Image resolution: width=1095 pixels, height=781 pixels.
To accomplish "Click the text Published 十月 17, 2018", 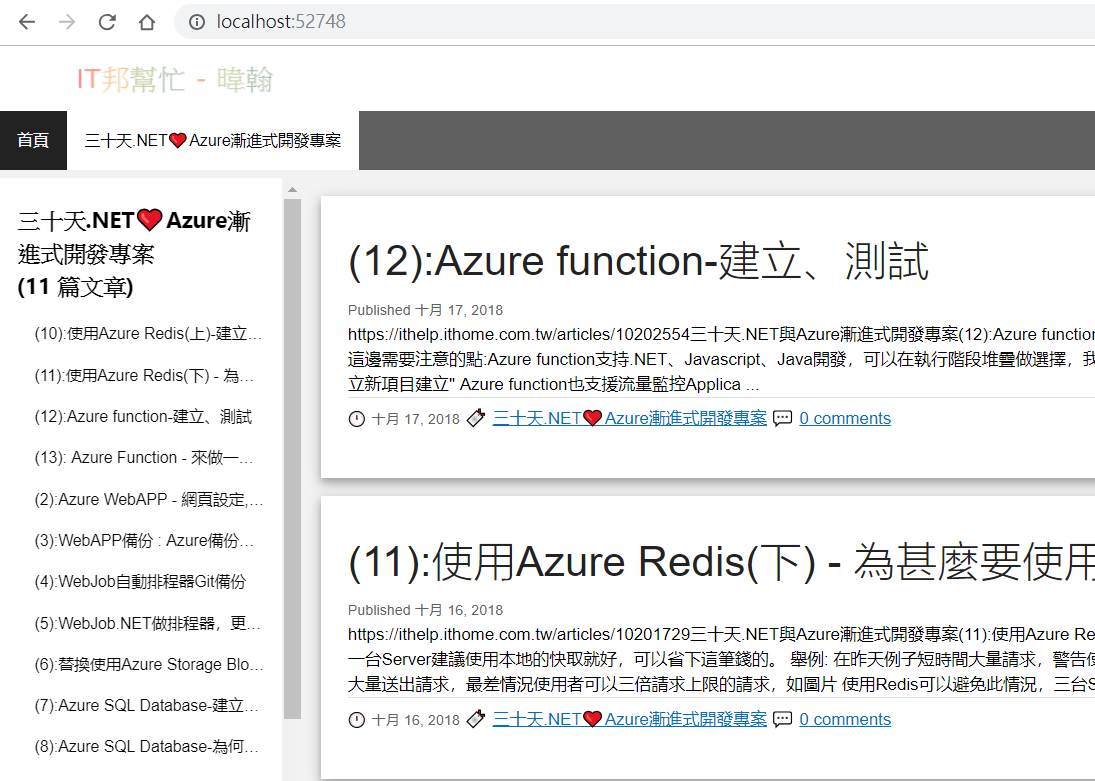I will click(x=425, y=310).
